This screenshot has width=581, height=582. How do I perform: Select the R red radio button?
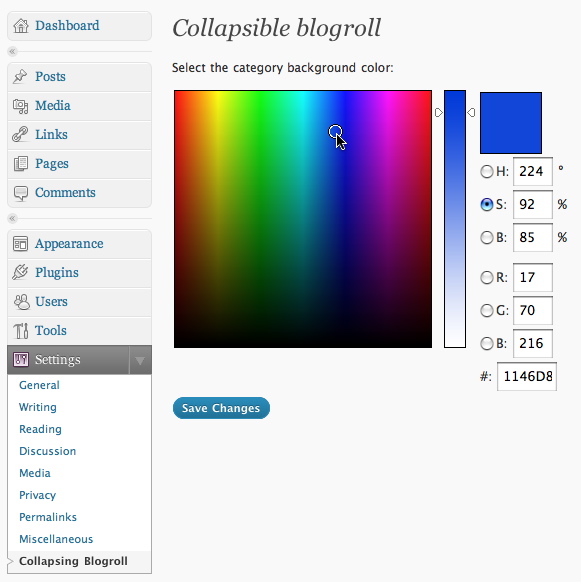click(486, 277)
